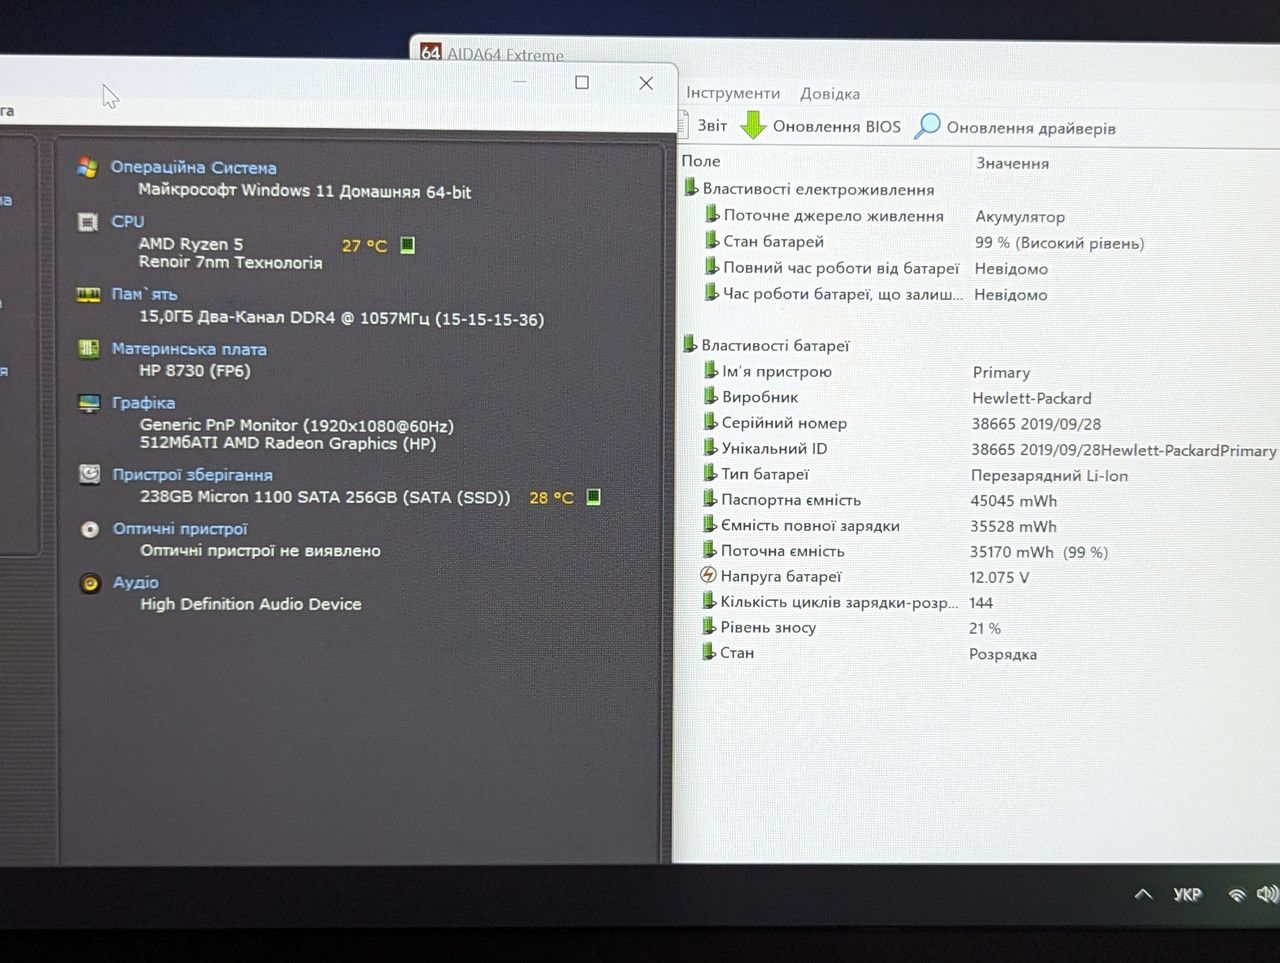Click the battery icon beside Рівень зносу
Image resolution: width=1280 pixels, height=963 pixels.
point(709,626)
